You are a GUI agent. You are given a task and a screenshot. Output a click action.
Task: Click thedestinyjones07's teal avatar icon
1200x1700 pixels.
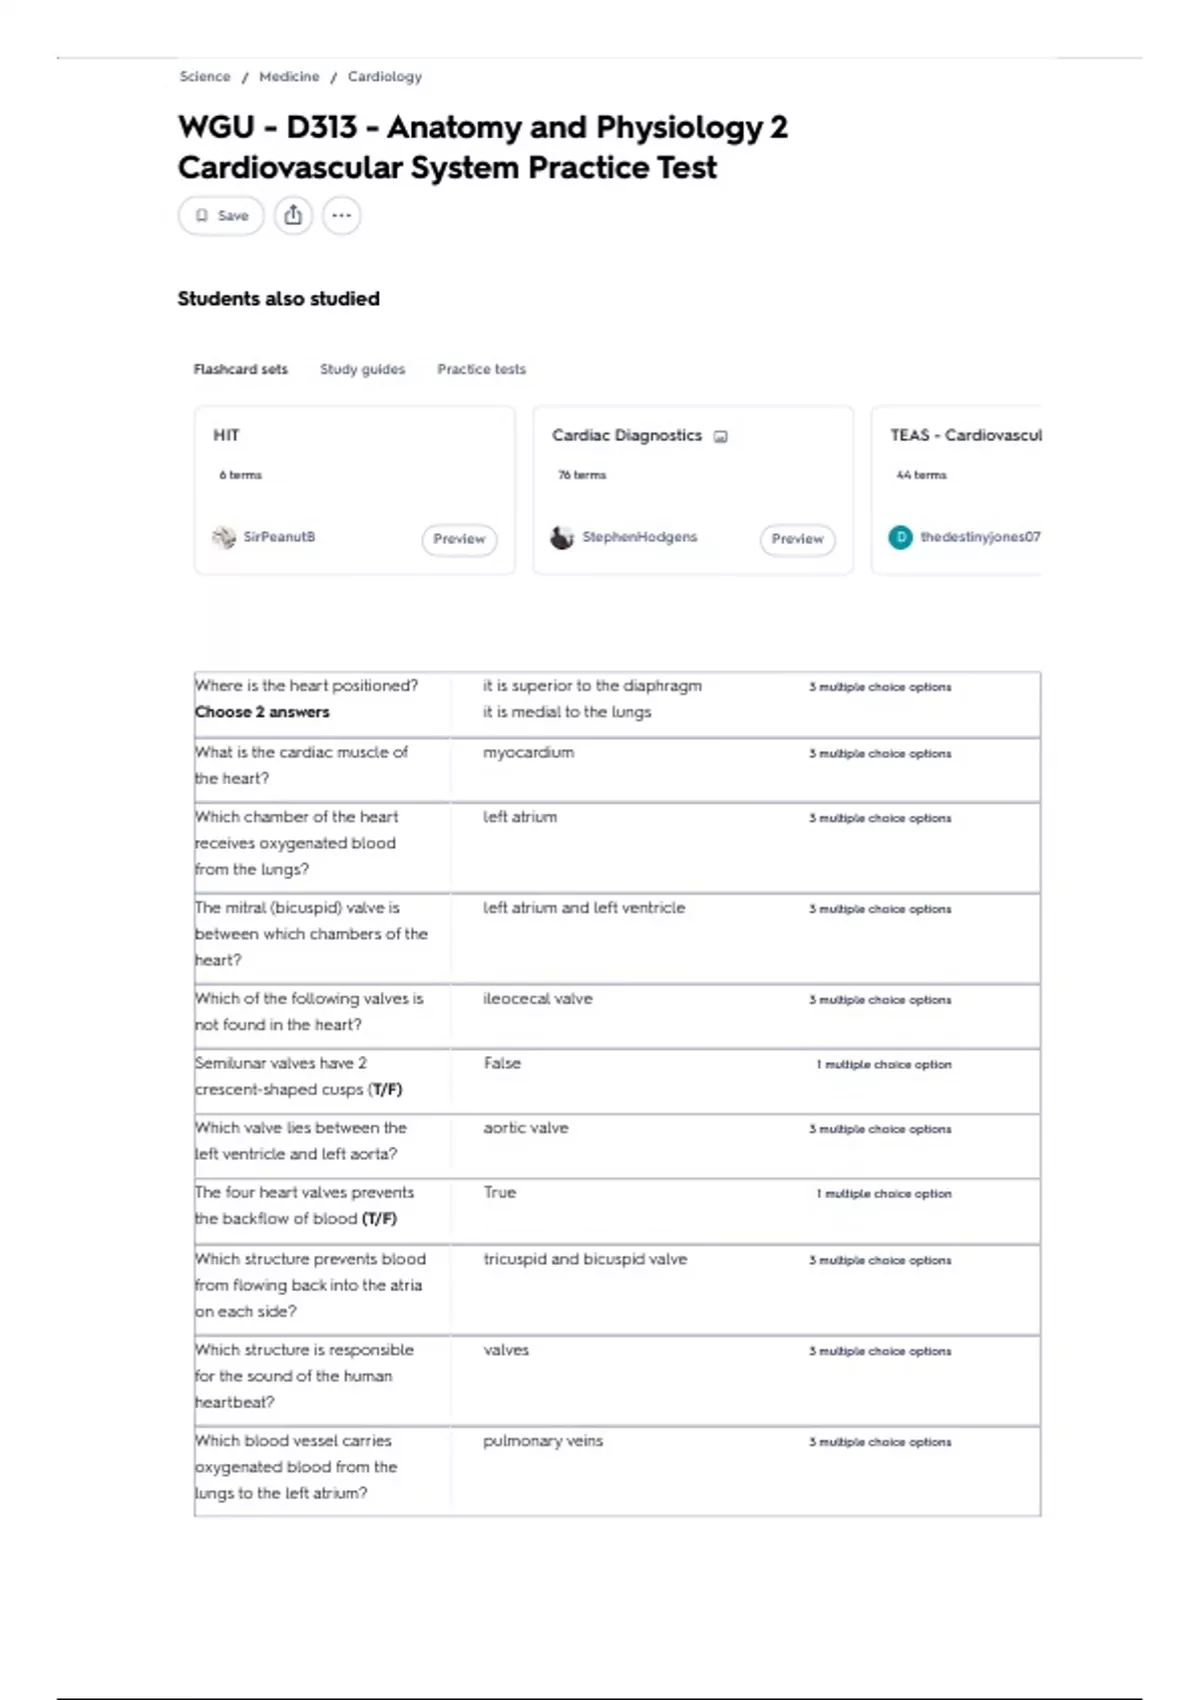click(900, 537)
